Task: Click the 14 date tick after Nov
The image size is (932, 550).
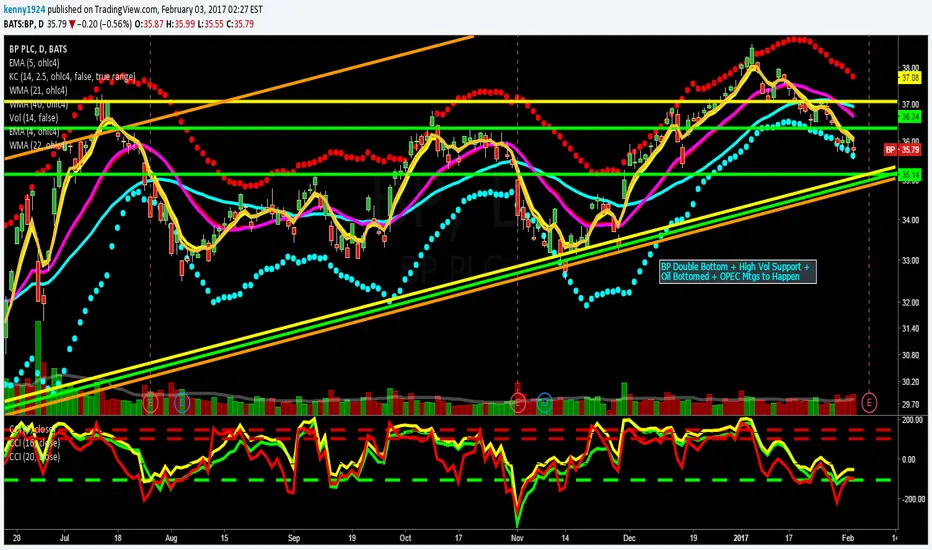Action: pyautogui.click(x=565, y=538)
